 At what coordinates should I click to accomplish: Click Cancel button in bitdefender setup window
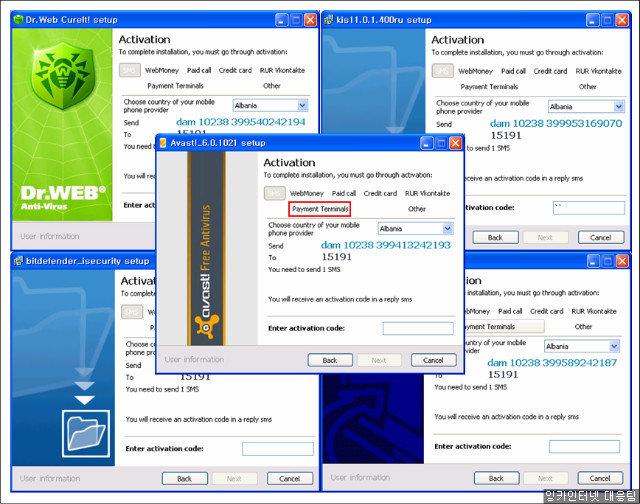coord(290,479)
